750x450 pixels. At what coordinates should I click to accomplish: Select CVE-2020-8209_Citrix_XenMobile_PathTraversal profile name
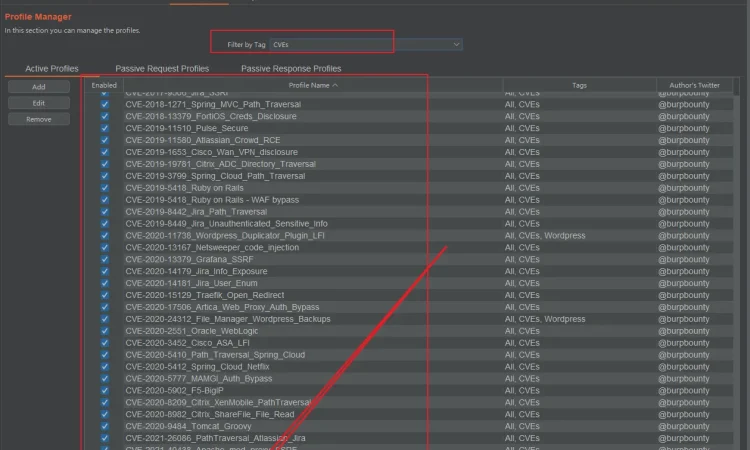[x=218, y=402]
